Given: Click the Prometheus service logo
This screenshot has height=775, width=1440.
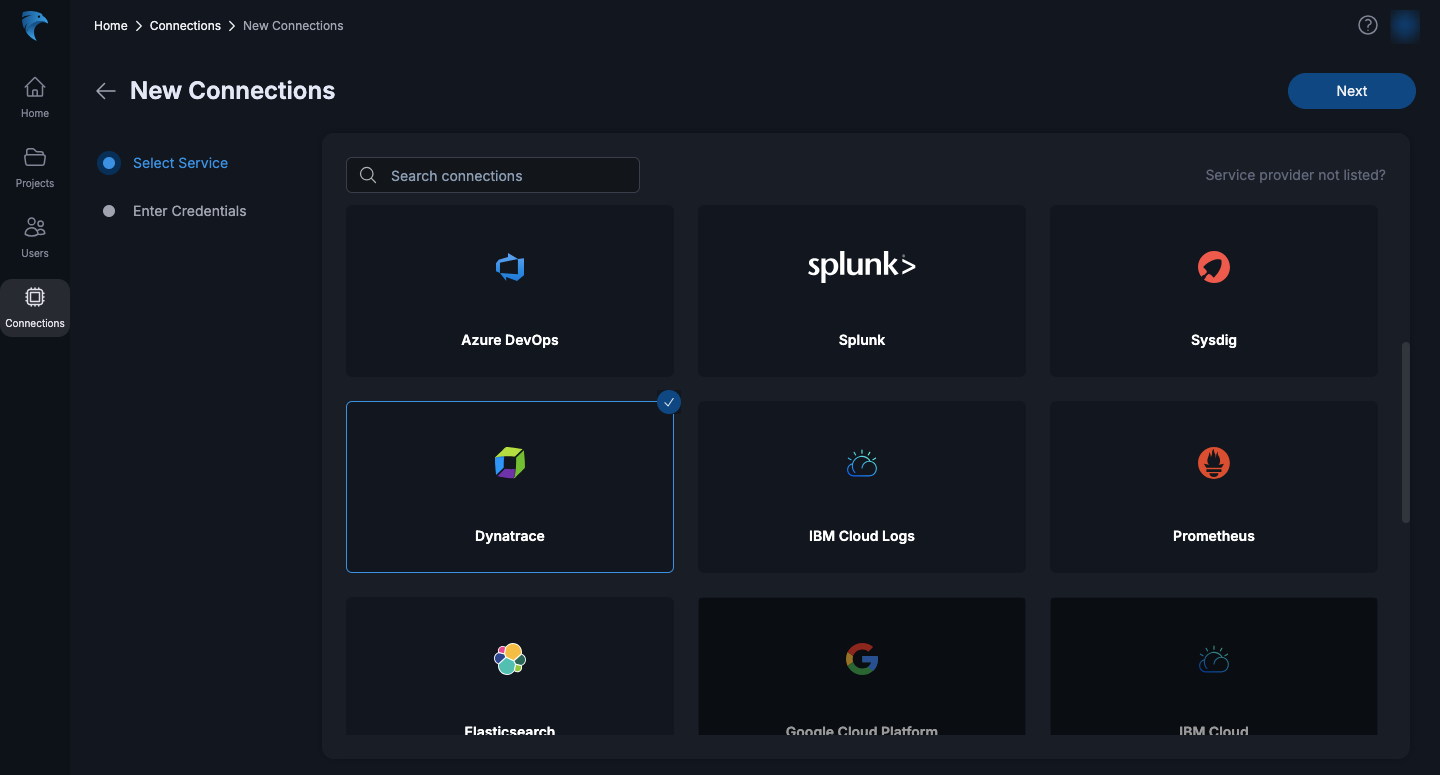Looking at the screenshot, I should coord(1213,463).
